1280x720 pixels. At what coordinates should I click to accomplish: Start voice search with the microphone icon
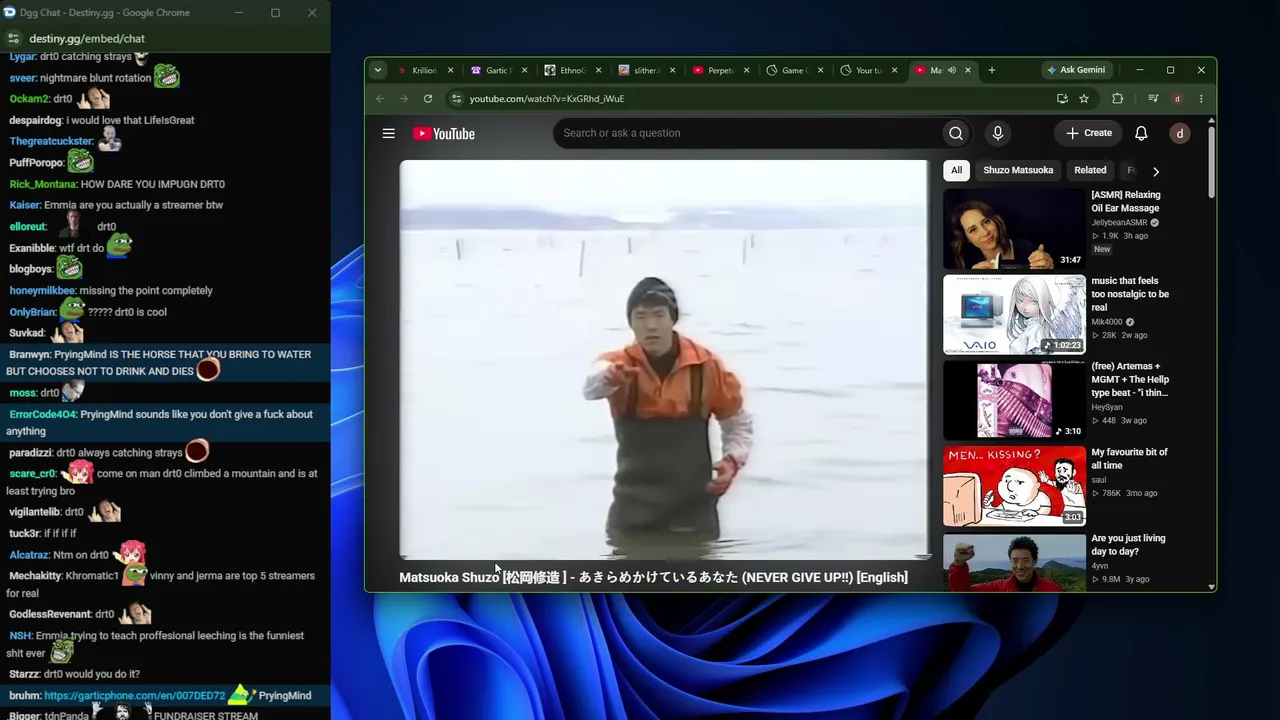(997, 133)
